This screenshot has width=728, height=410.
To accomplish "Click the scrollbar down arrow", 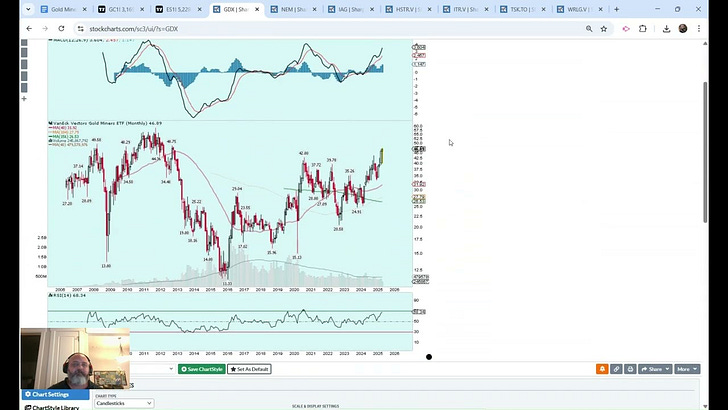I will click(705, 406).
